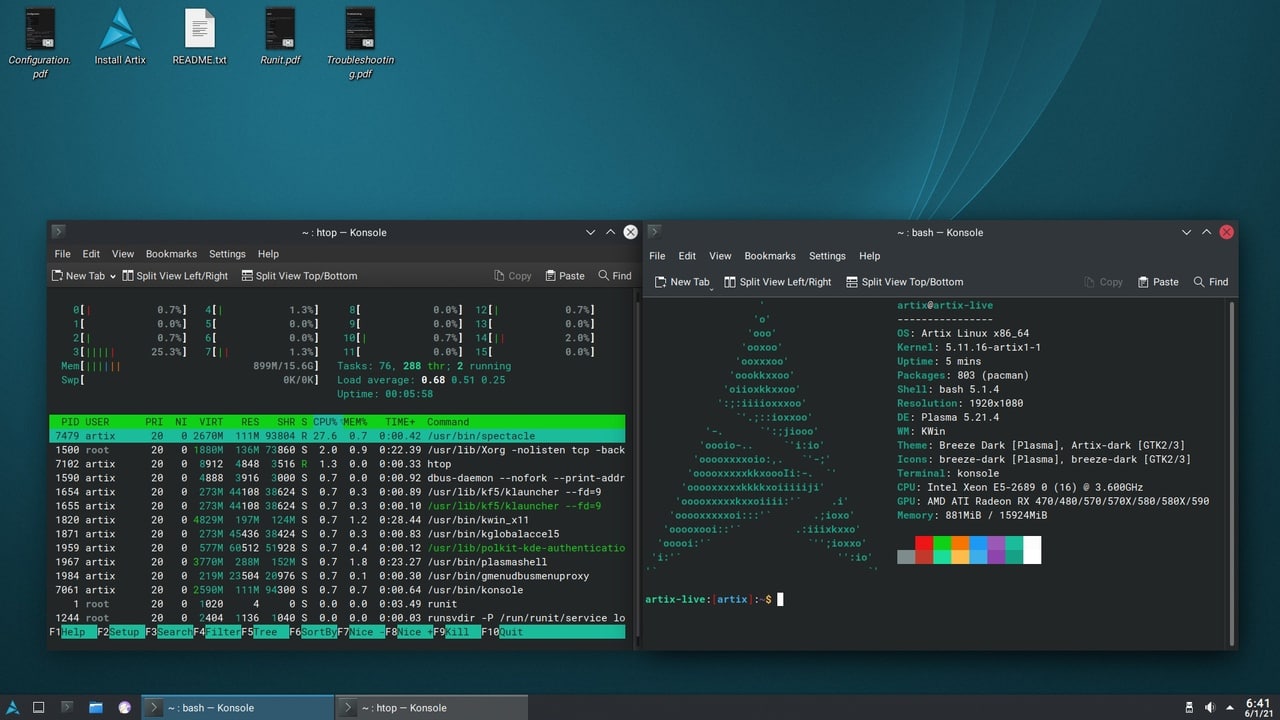Open the File menu in the htop Konsole
This screenshot has height=720, width=1280.
(x=62, y=254)
